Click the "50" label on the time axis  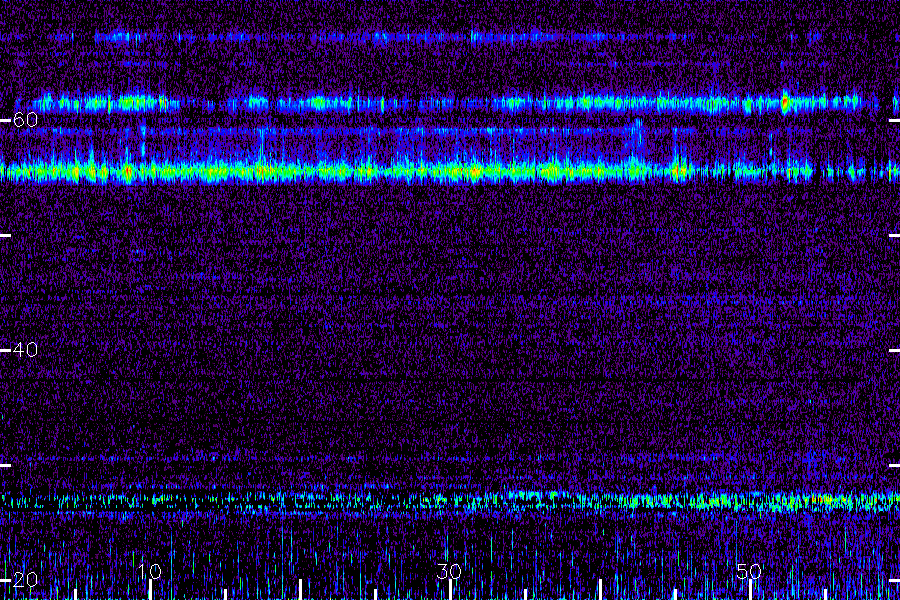click(749, 571)
